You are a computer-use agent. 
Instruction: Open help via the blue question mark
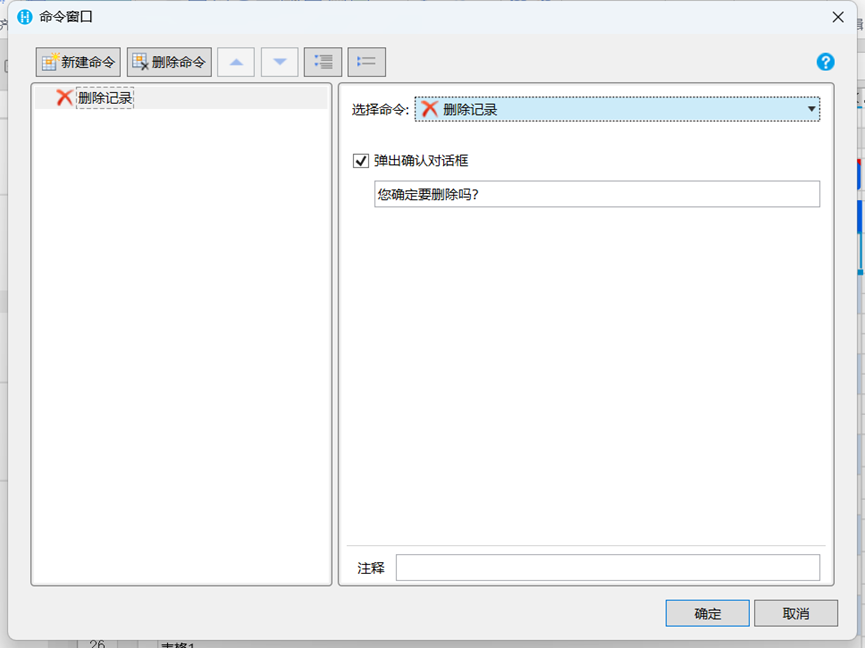point(825,62)
